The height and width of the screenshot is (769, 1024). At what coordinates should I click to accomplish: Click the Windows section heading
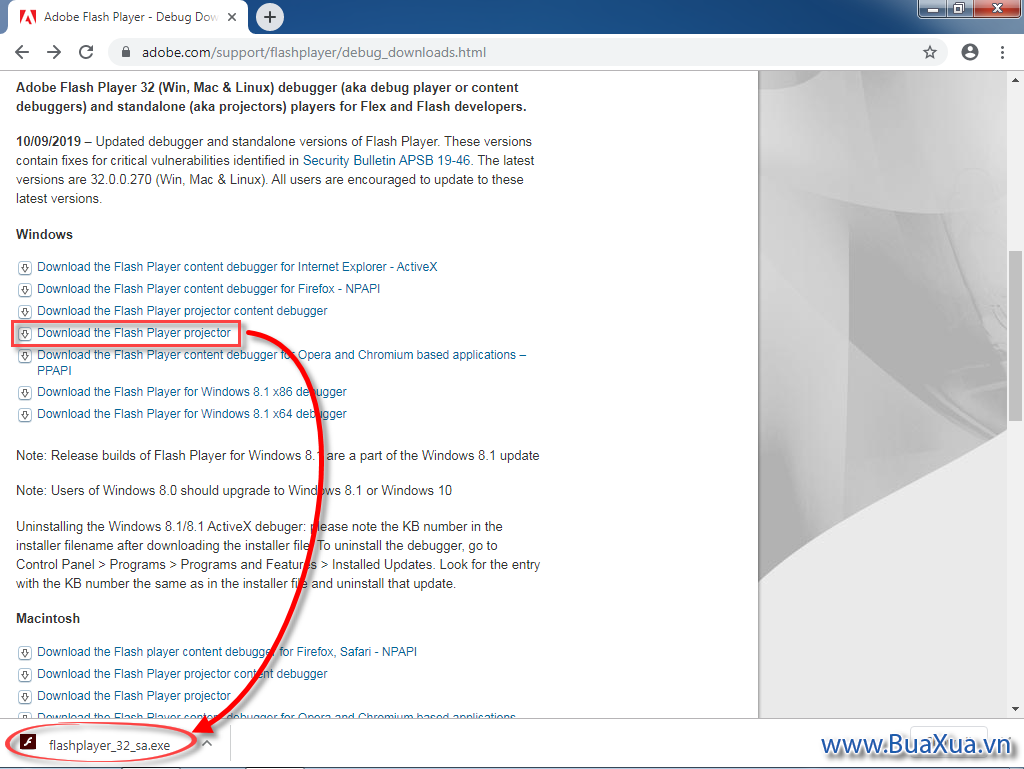44,234
